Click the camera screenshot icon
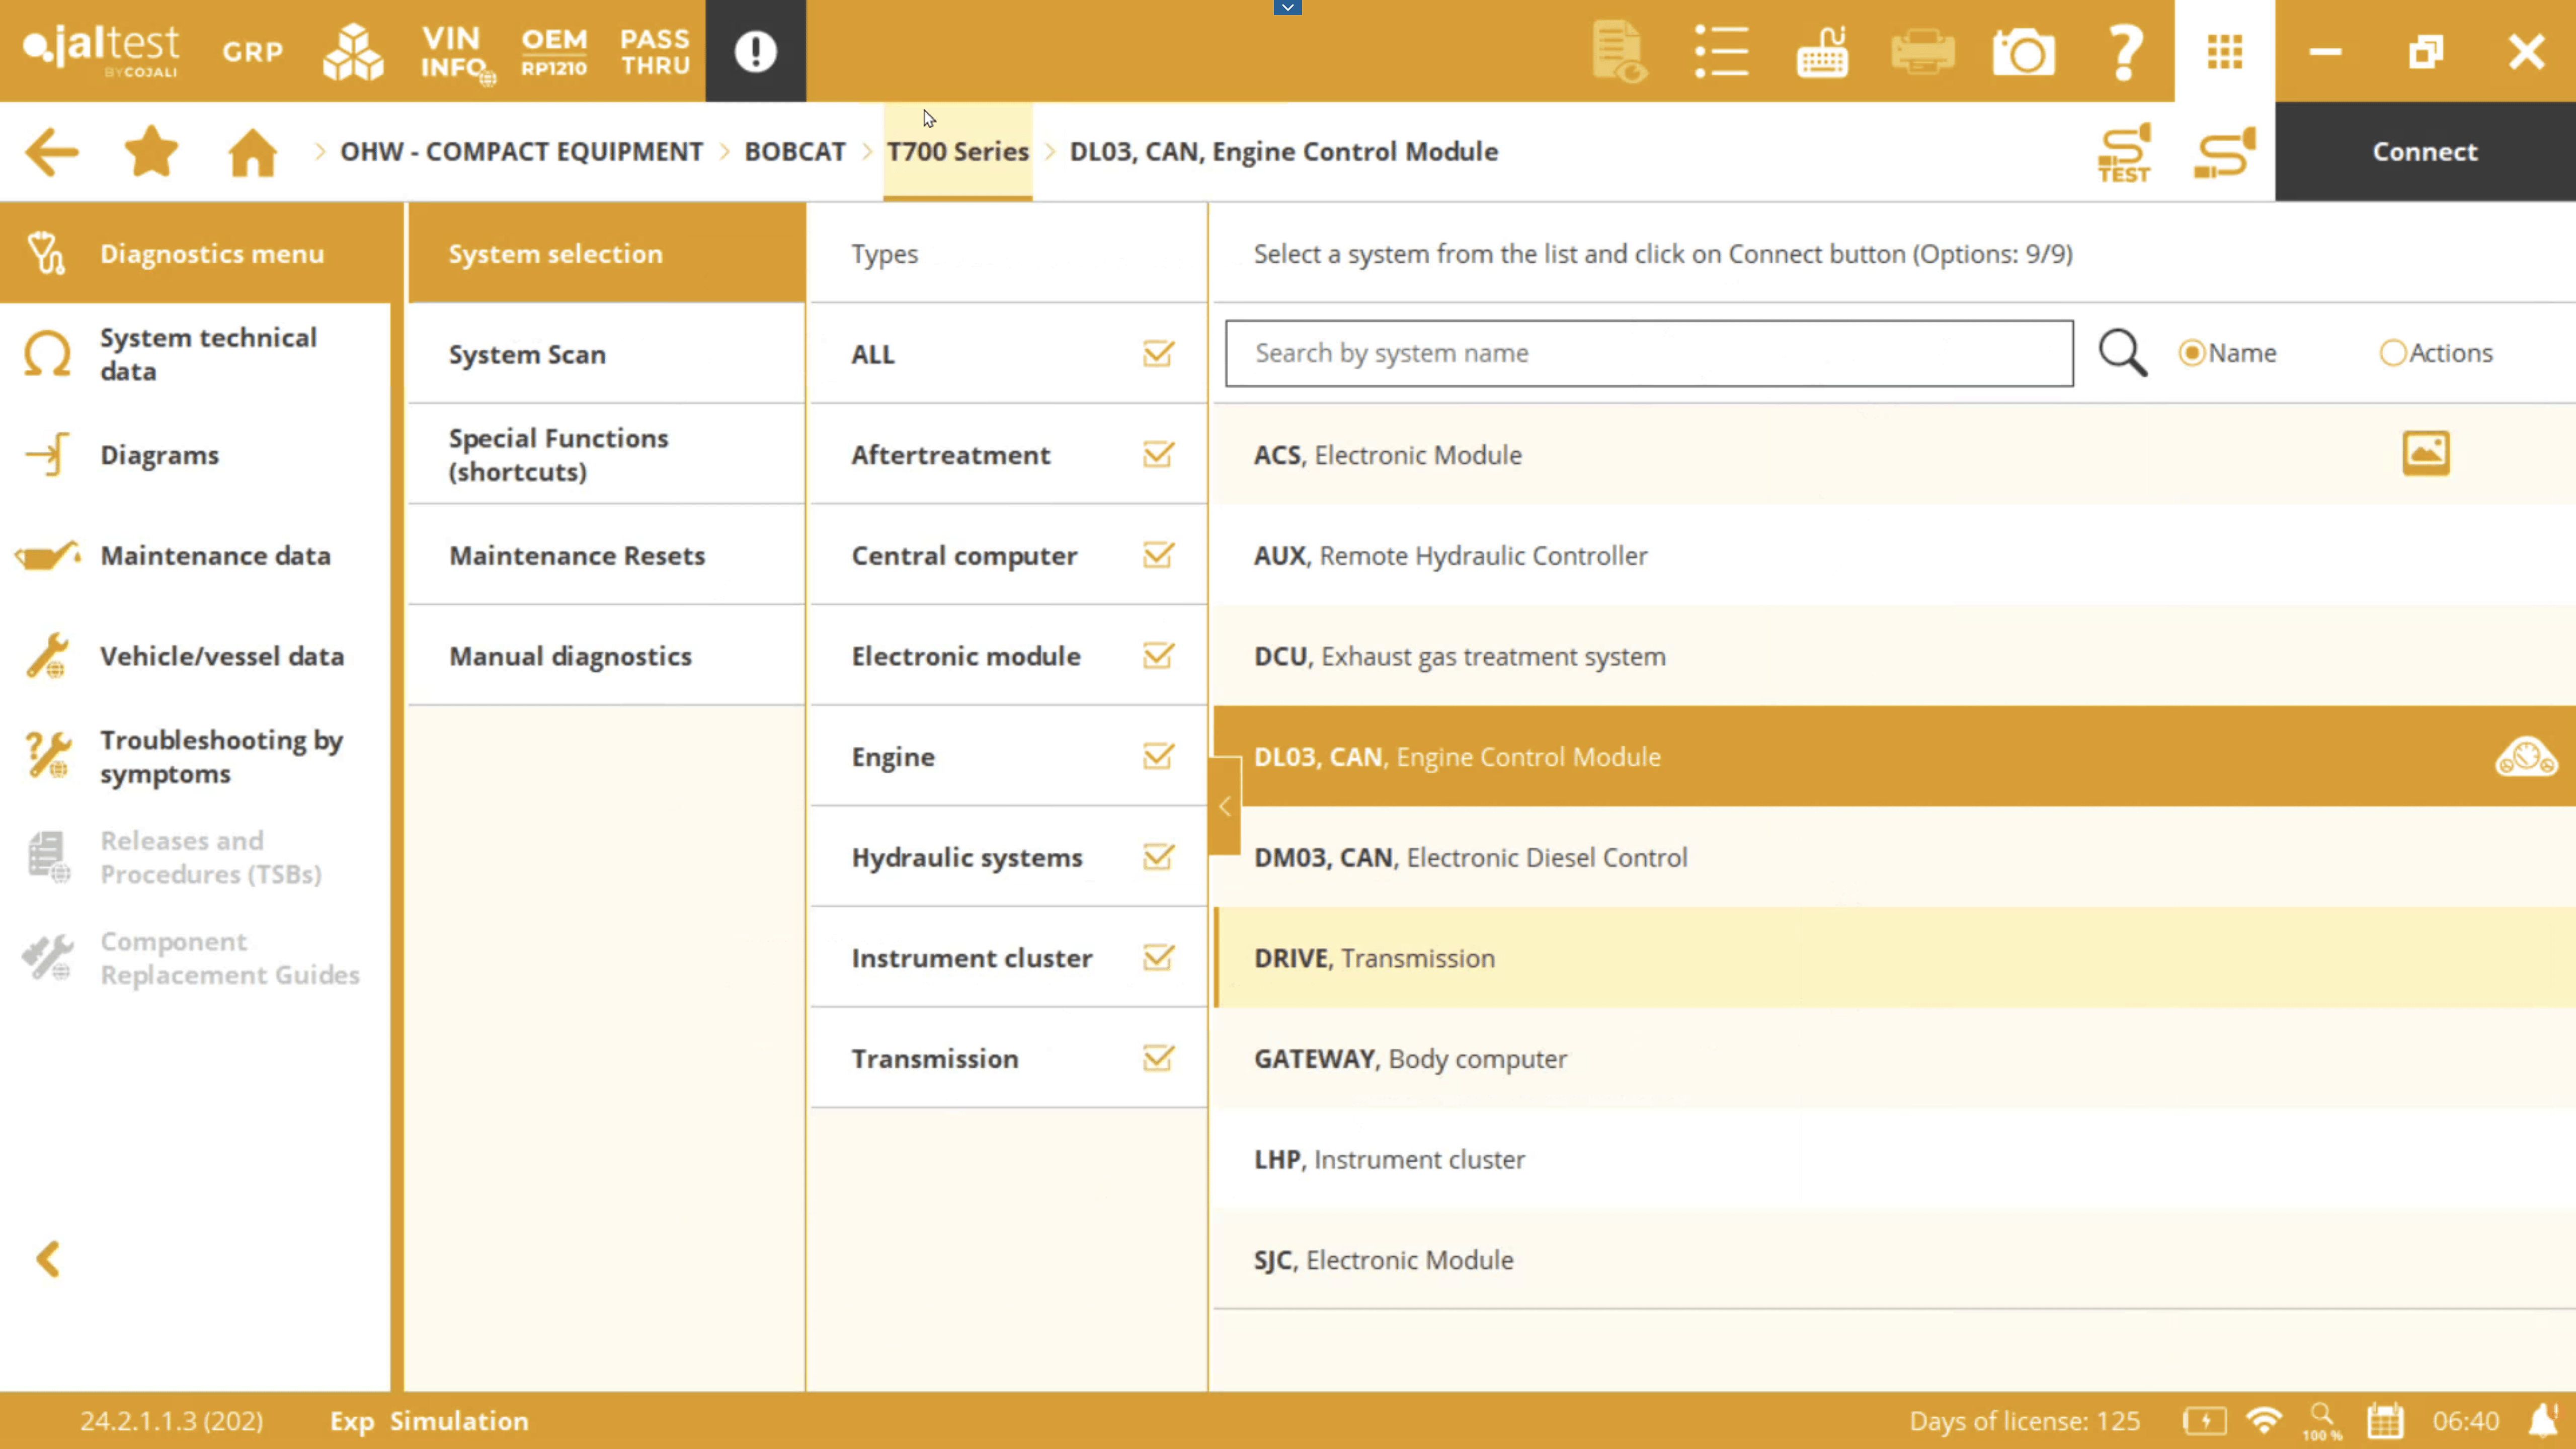This screenshot has height=1449, width=2576. (x=2023, y=52)
